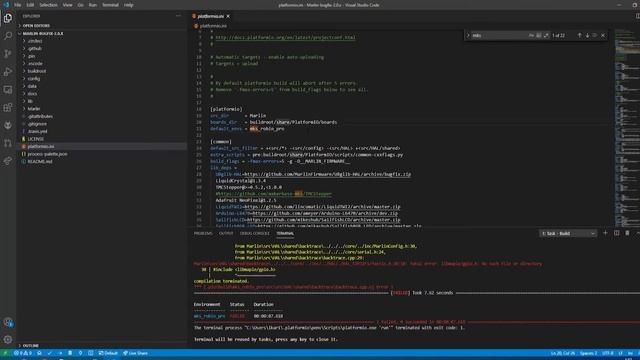
Task: Switch to the PROBLEMS panel tab
Action: [203, 233]
